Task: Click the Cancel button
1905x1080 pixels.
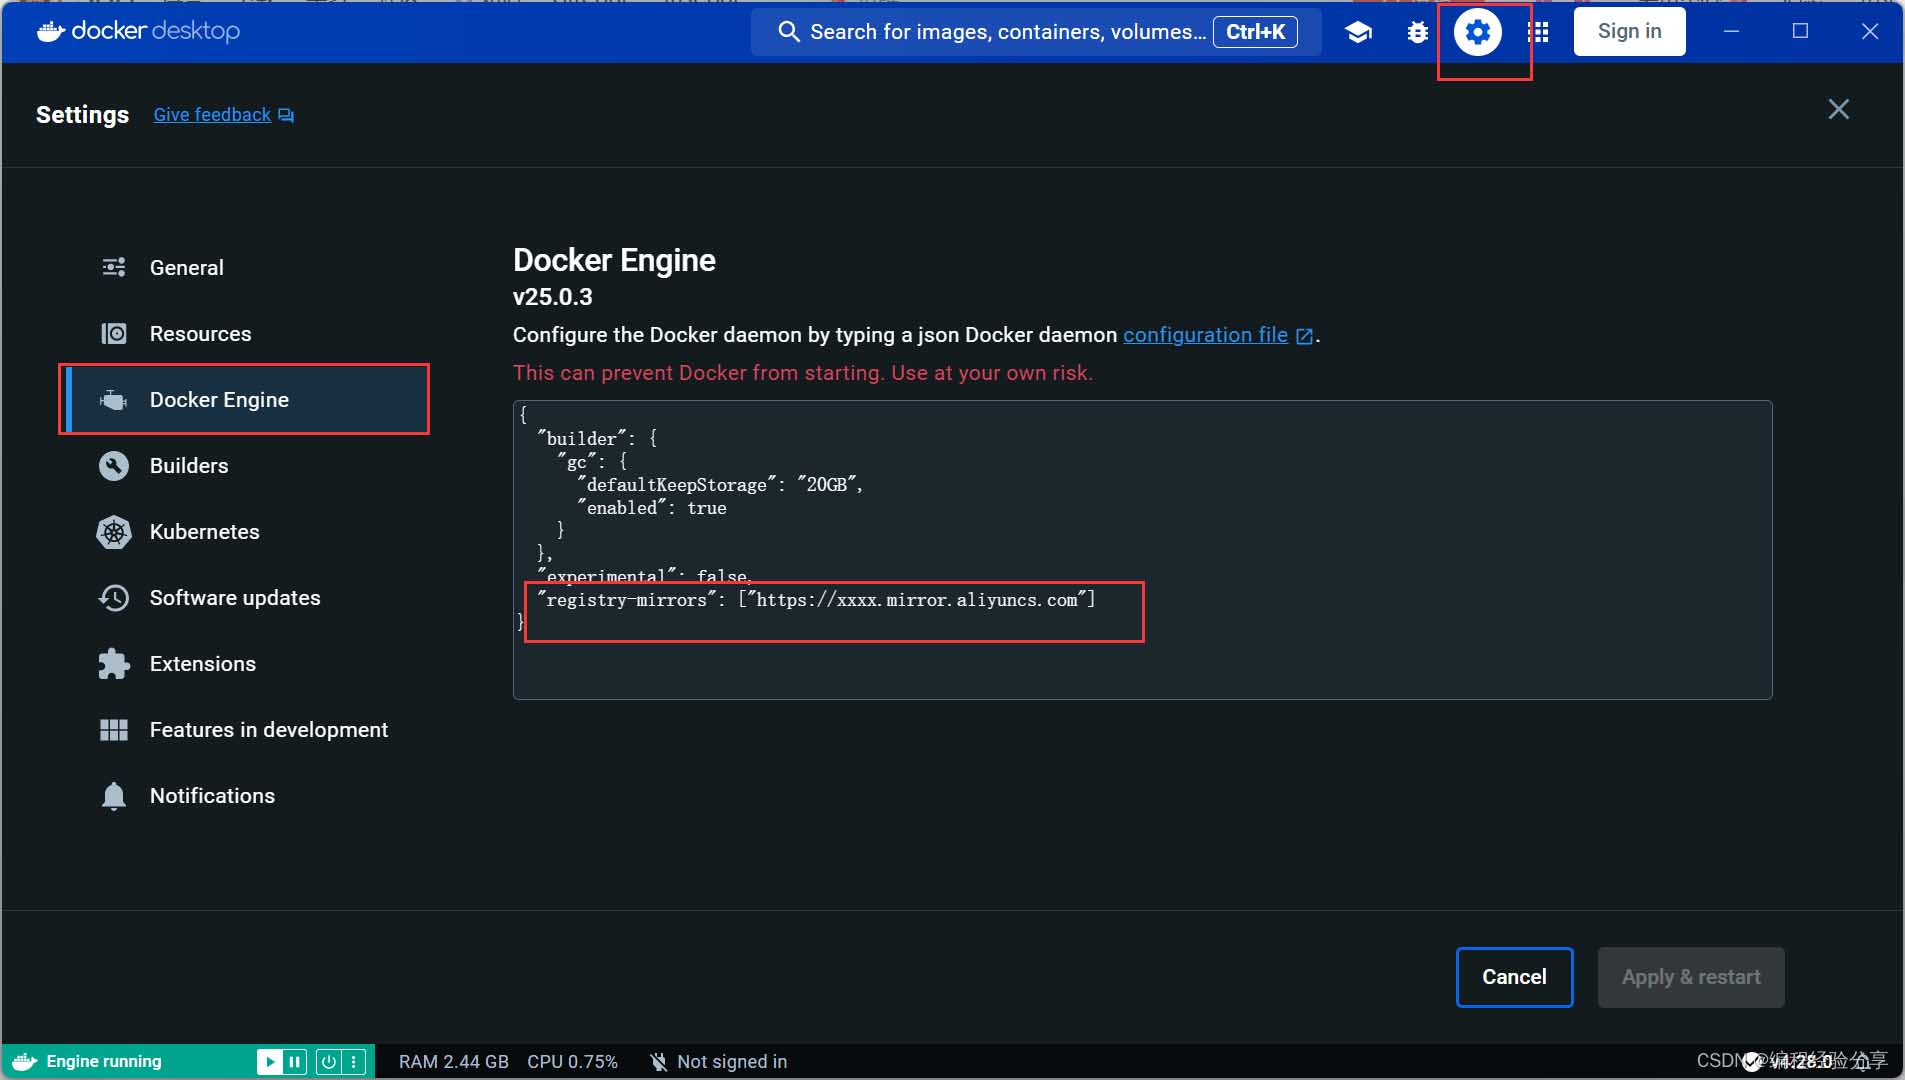Action: [1514, 977]
